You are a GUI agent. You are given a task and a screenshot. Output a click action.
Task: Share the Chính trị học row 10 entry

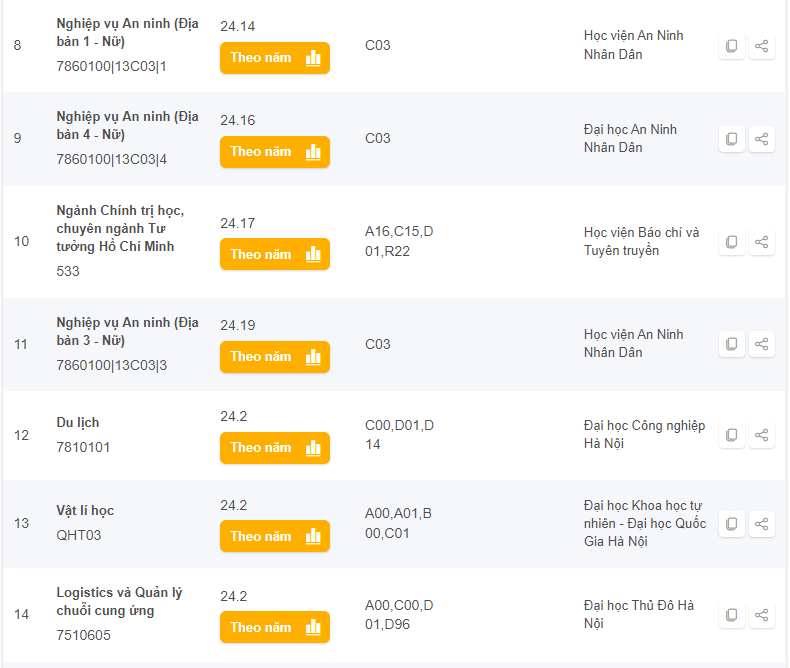click(762, 242)
